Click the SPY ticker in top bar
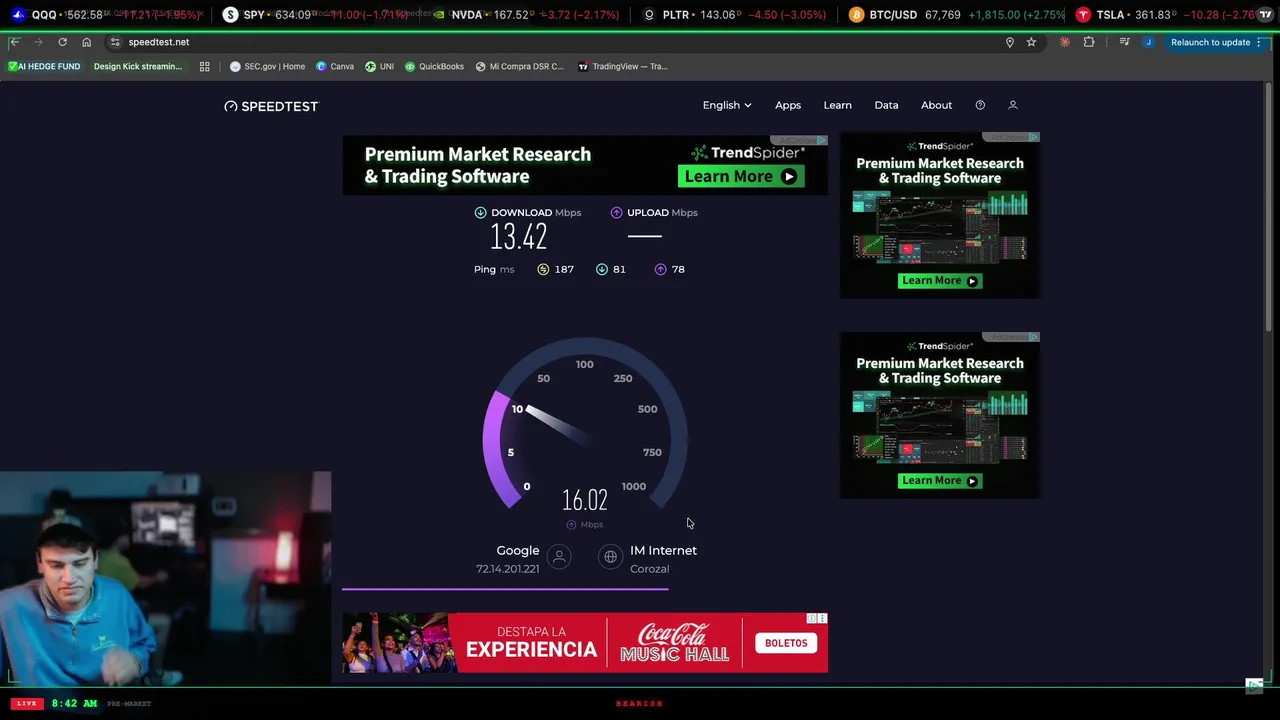1280x720 pixels. pyautogui.click(x=315, y=15)
